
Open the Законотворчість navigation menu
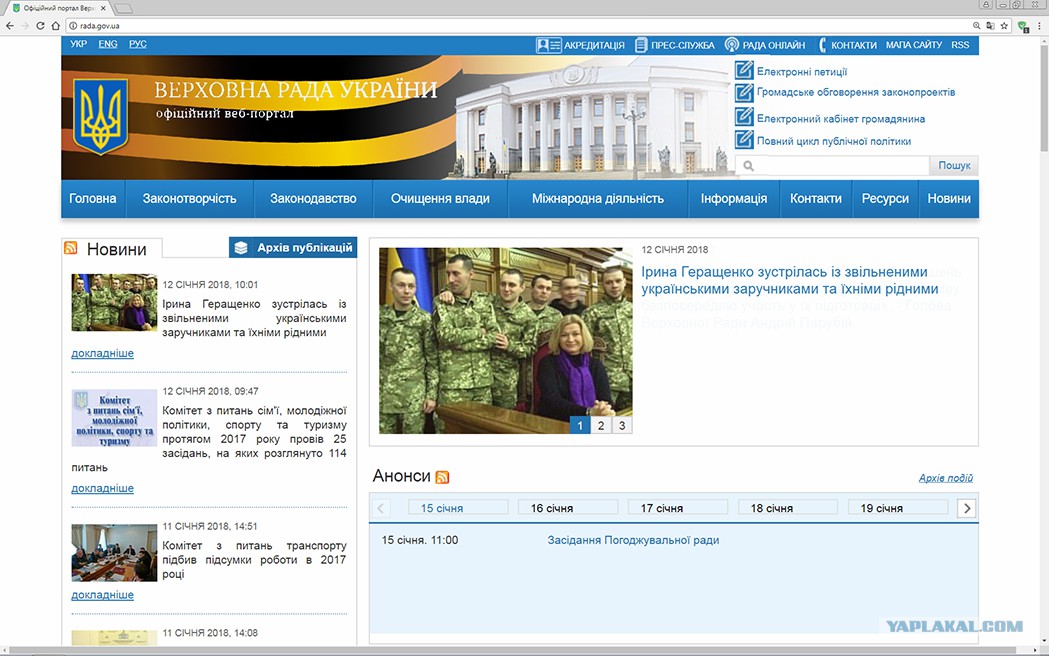coord(189,199)
